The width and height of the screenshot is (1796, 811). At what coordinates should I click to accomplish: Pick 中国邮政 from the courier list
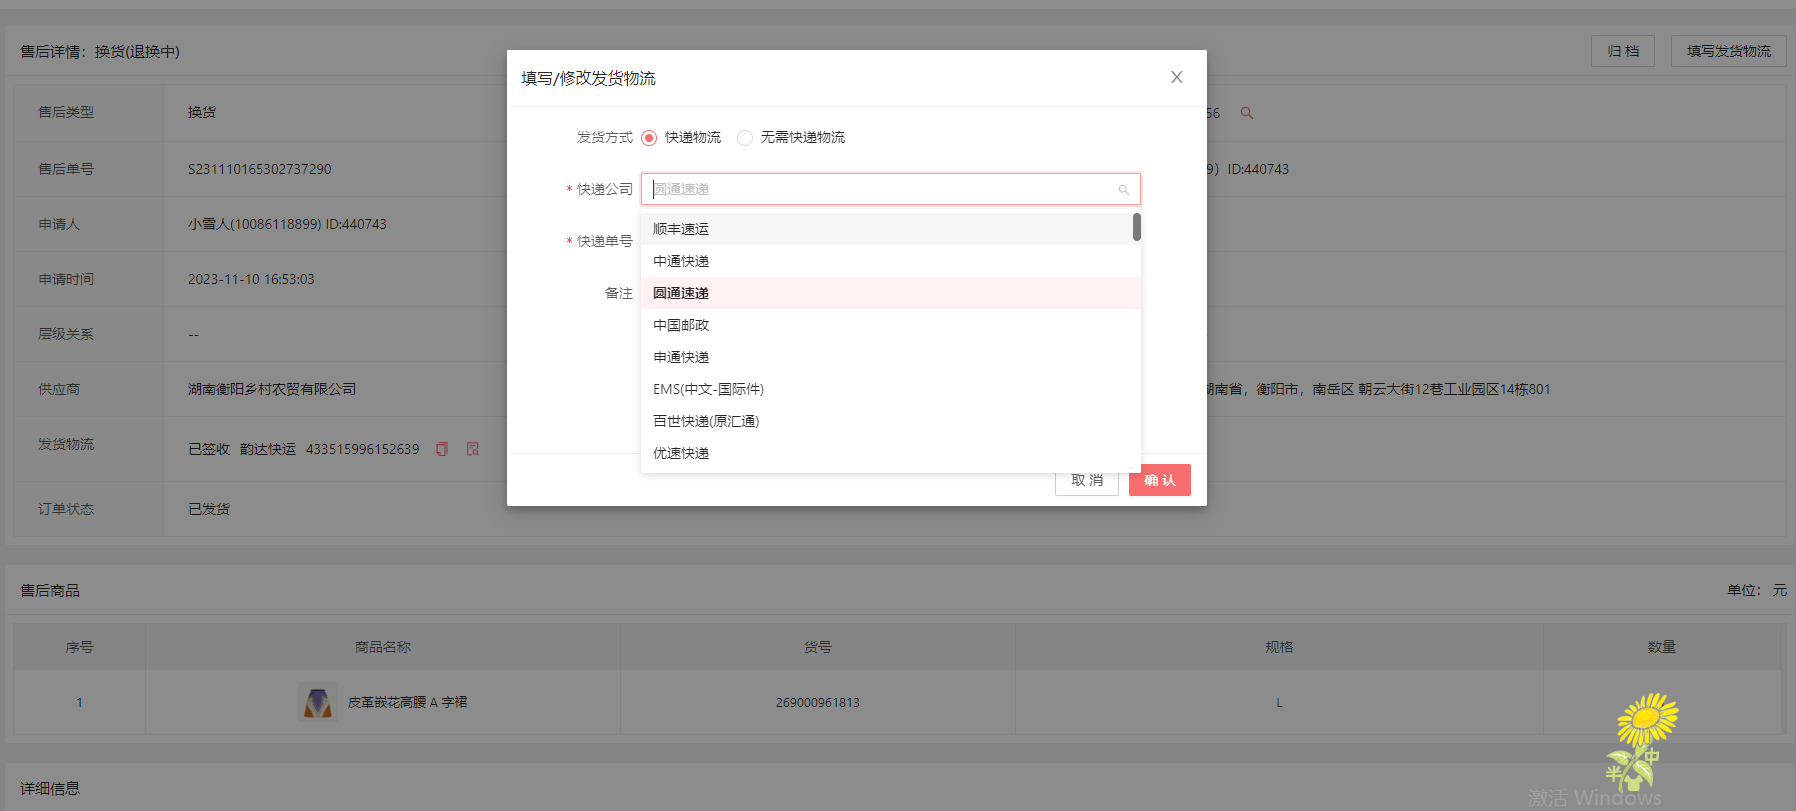[x=681, y=325]
